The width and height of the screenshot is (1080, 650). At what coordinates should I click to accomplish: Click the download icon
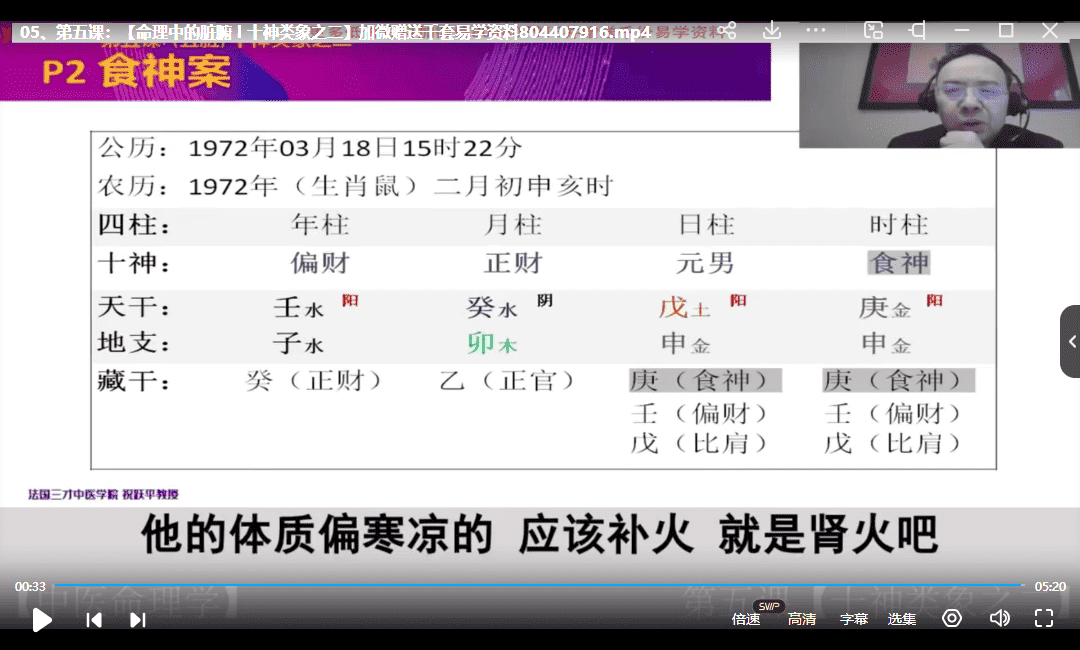coord(771,30)
